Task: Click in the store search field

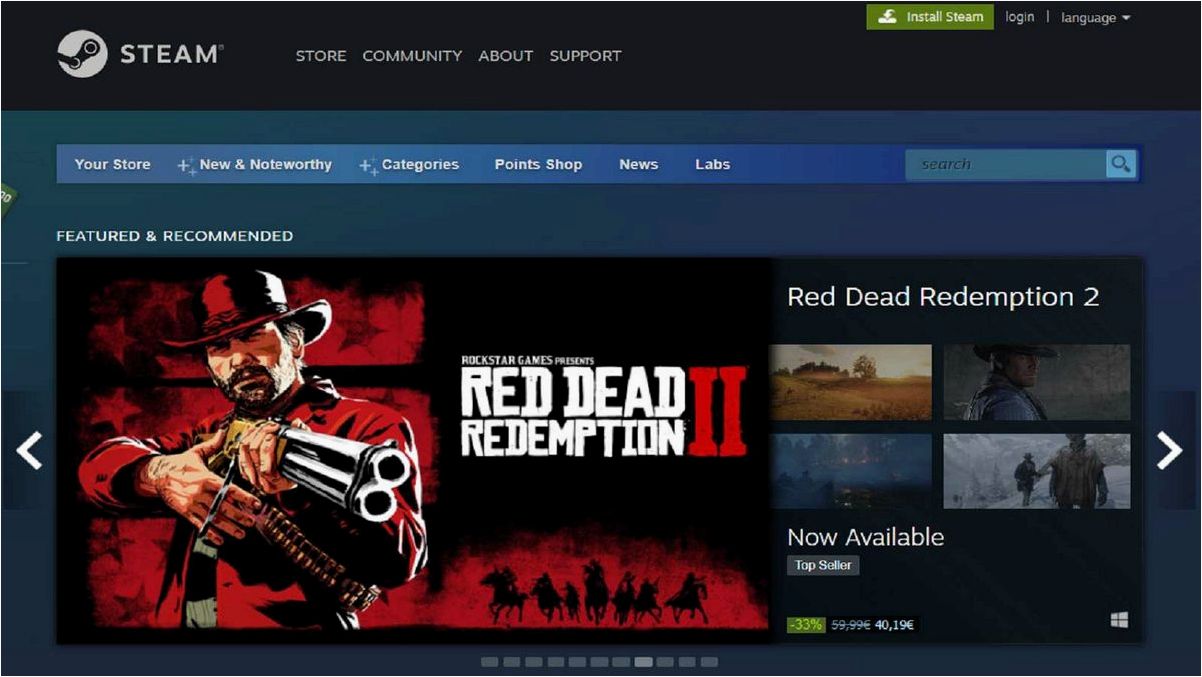Action: click(x=1006, y=164)
